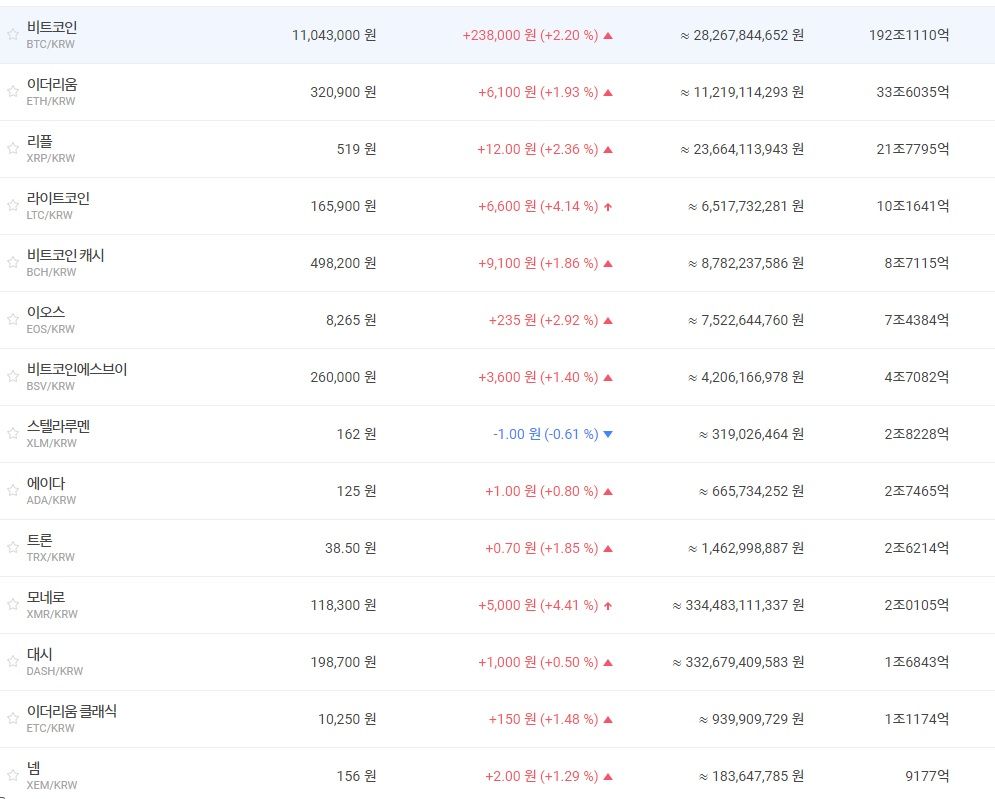Click Ethereum price 320,900 원
Viewport: 995px width, 799px height.
click(343, 93)
